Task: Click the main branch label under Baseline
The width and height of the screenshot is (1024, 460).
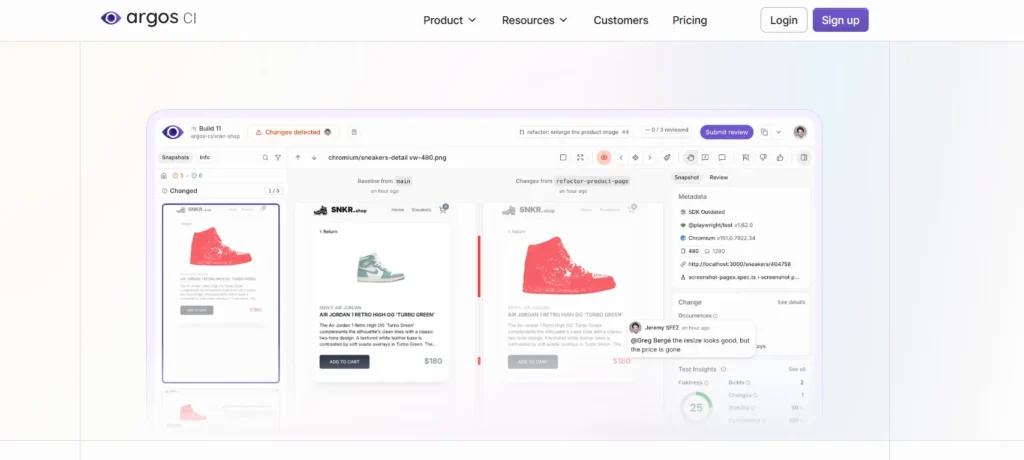Action: click(x=403, y=181)
